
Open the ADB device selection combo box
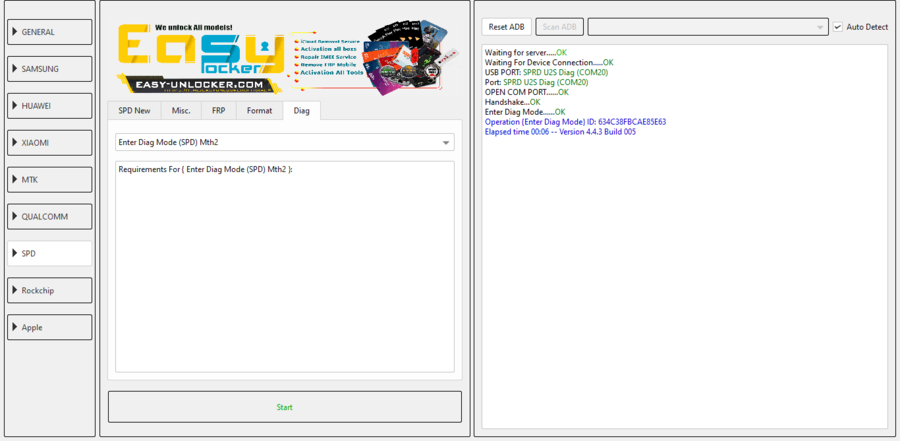pyautogui.click(x=708, y=27)
